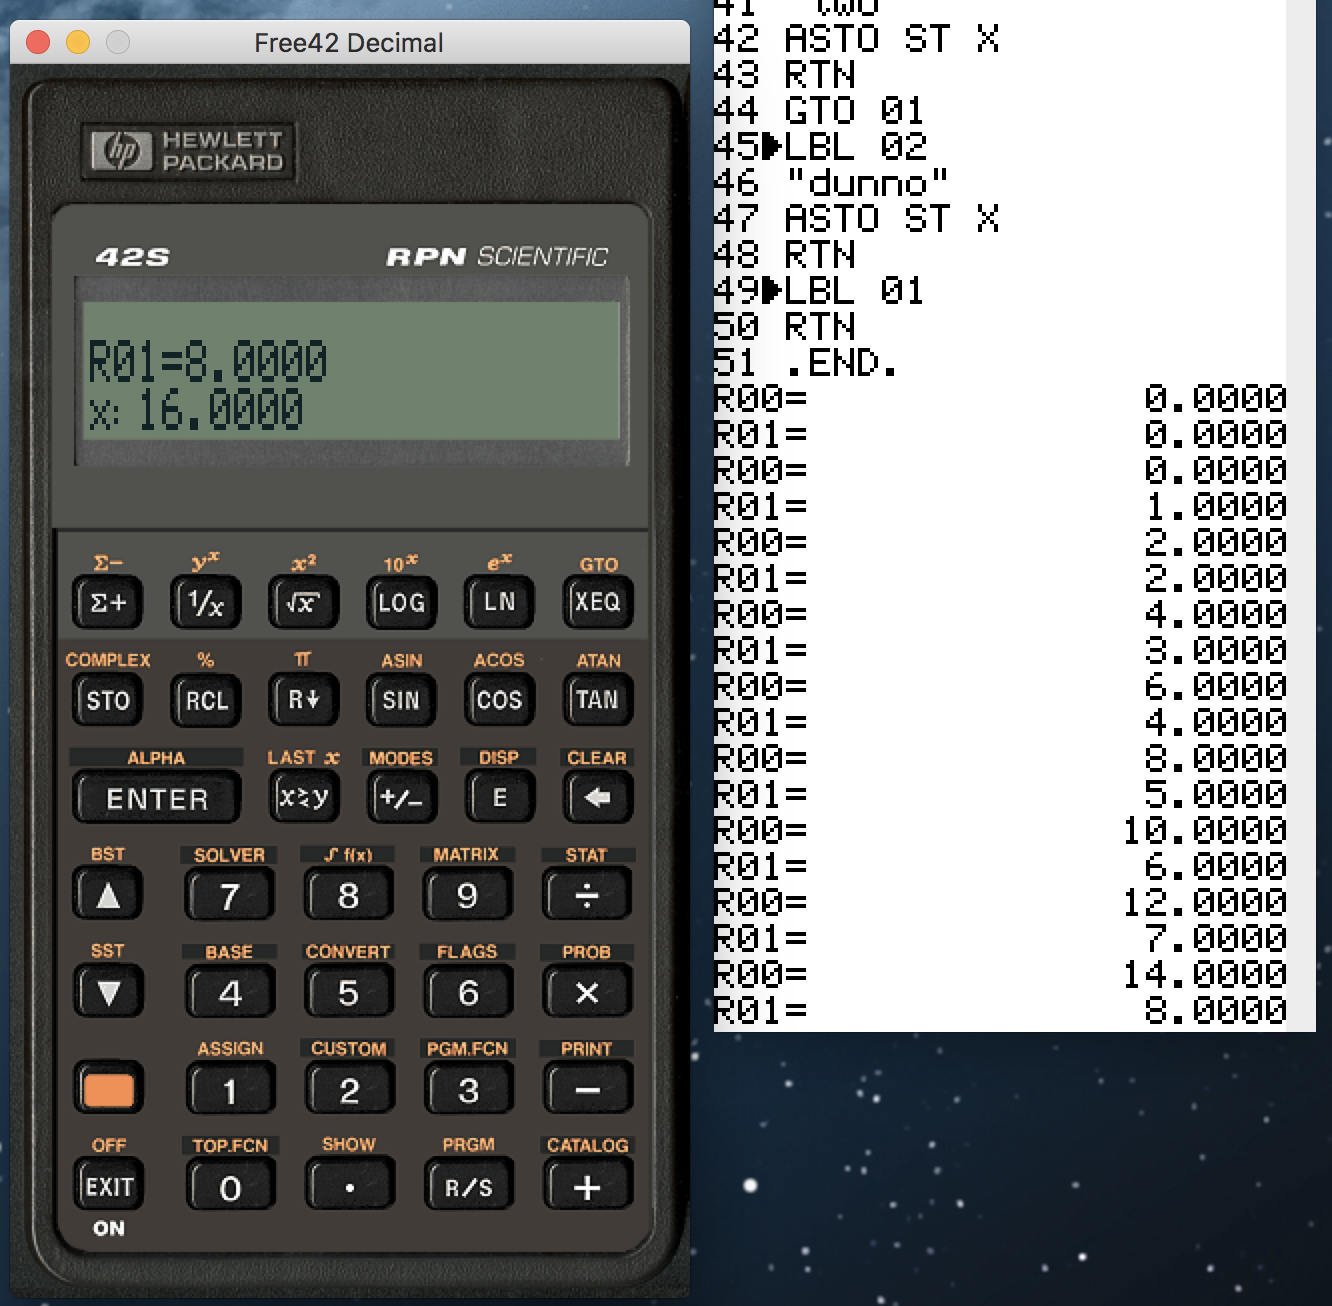Screen dimensions: 1332x1306
Task: Click the orange shift key
Action: 108,1089
